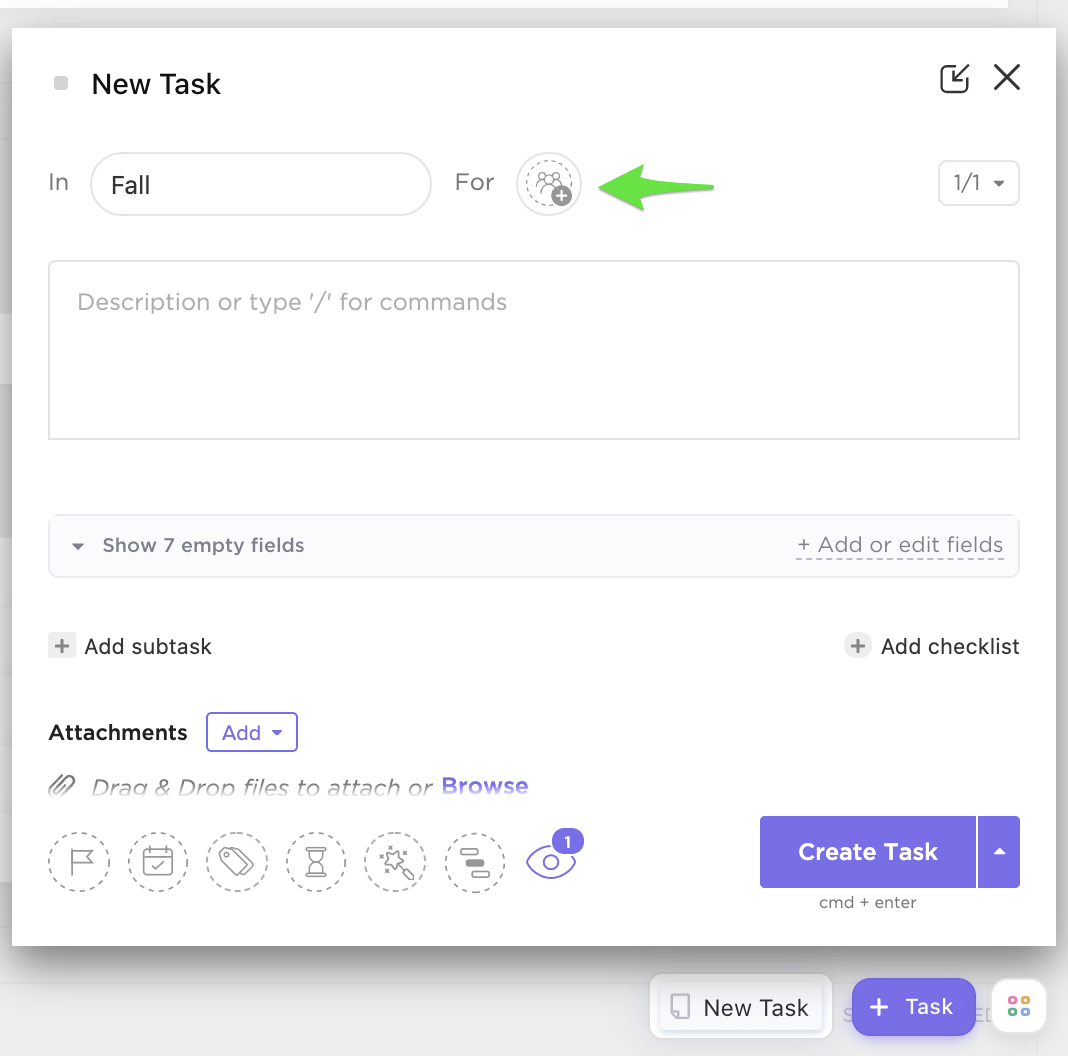Open the Attachments Add dropdown
1068x1056 pixels.
(x=252, y=733)
